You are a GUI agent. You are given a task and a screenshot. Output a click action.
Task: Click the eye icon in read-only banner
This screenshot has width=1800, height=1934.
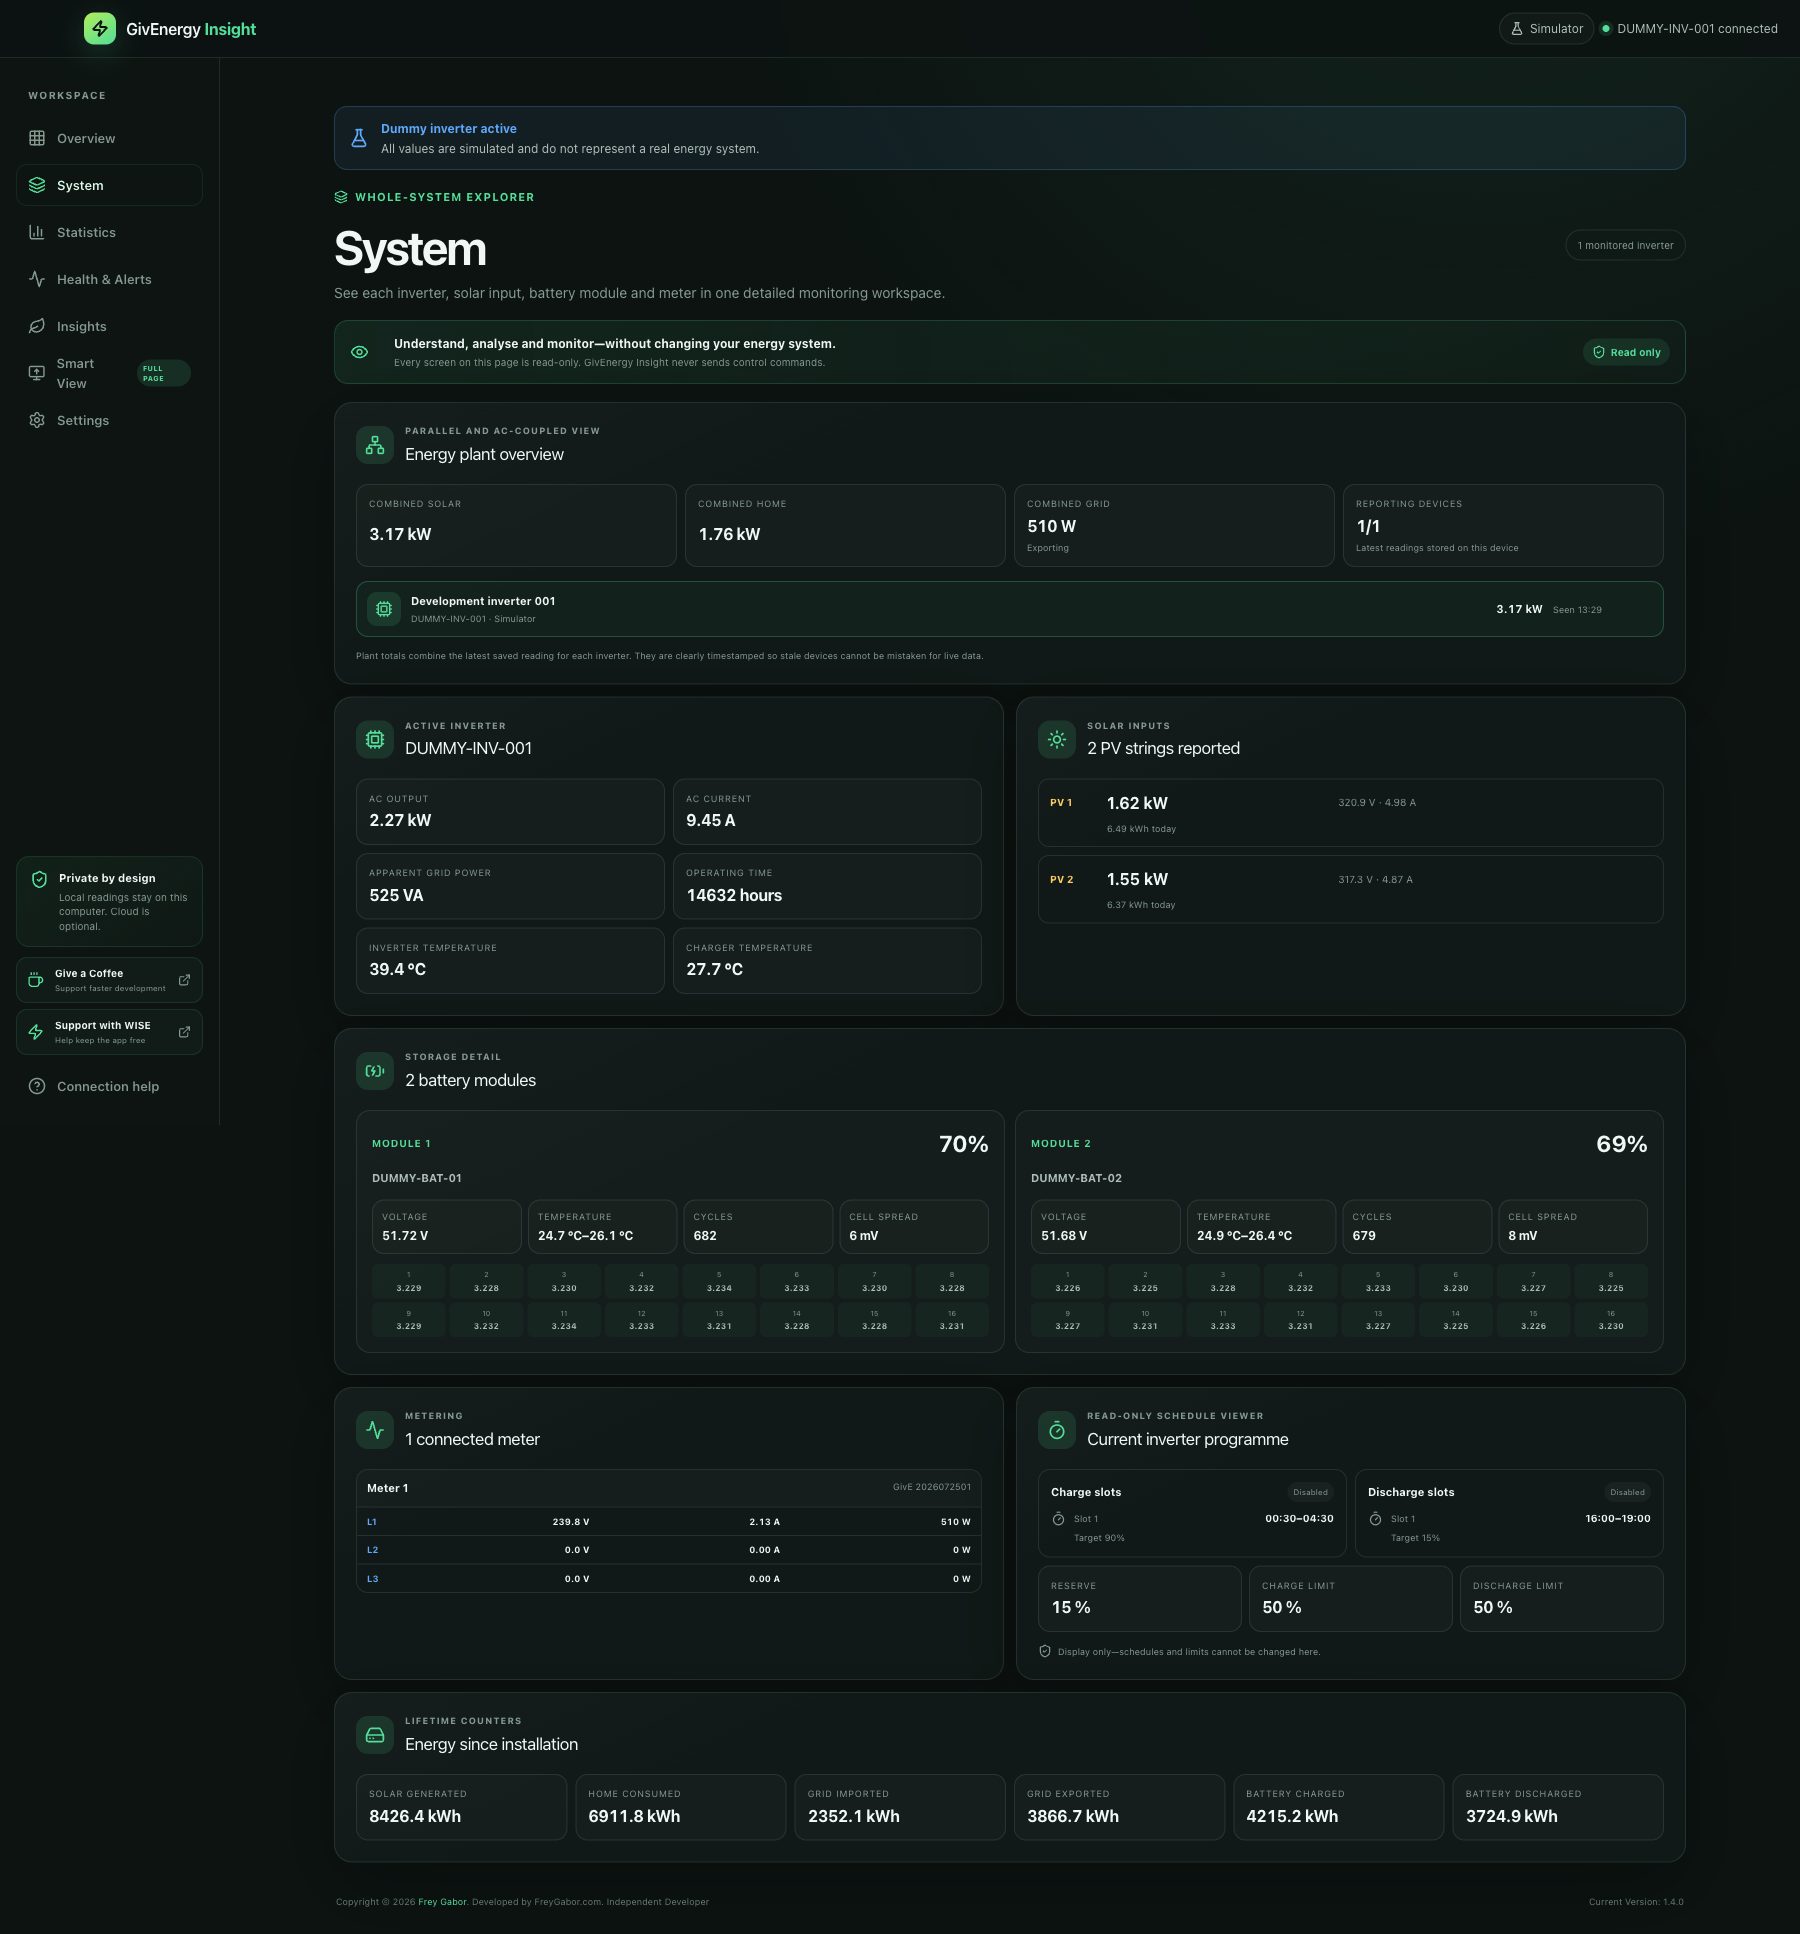(360, 352)
